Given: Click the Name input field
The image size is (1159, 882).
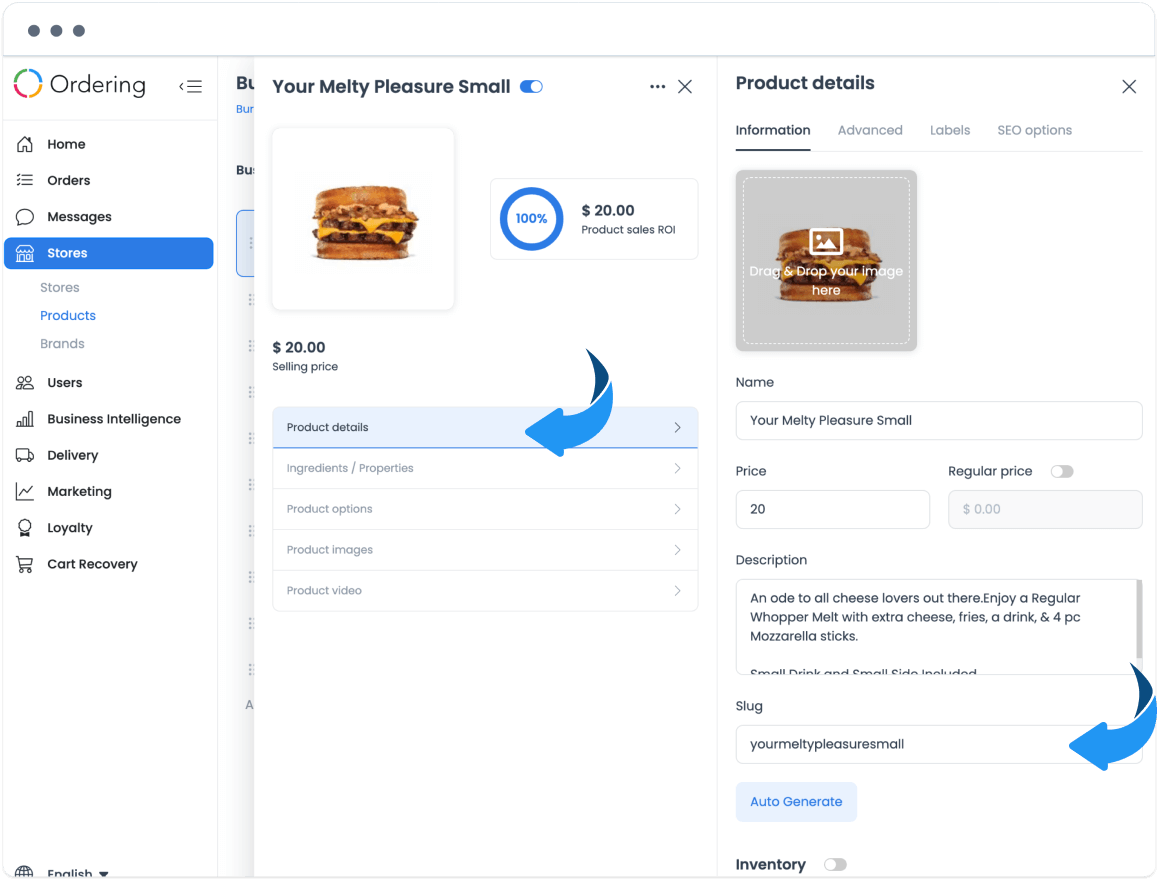Looking at the screenshot, I should pyautogui.click(x=939, y=420).
